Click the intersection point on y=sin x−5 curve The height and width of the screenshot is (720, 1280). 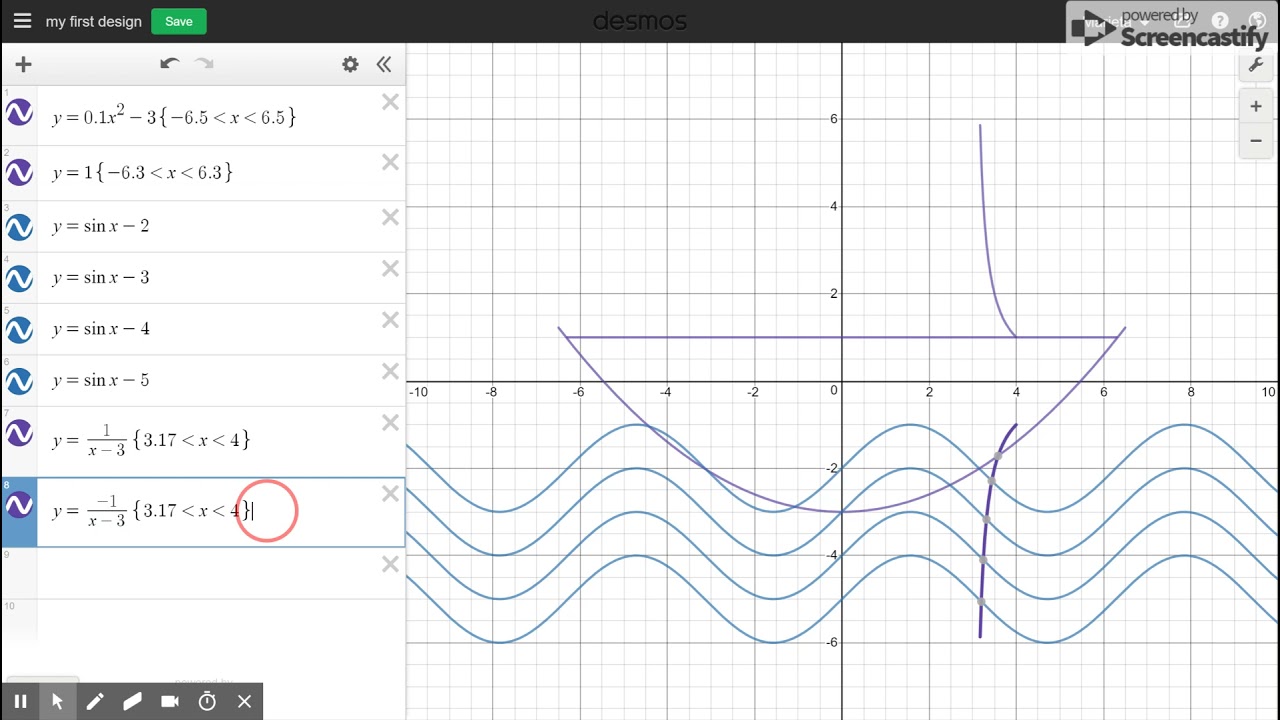click(x=981, y=602)
